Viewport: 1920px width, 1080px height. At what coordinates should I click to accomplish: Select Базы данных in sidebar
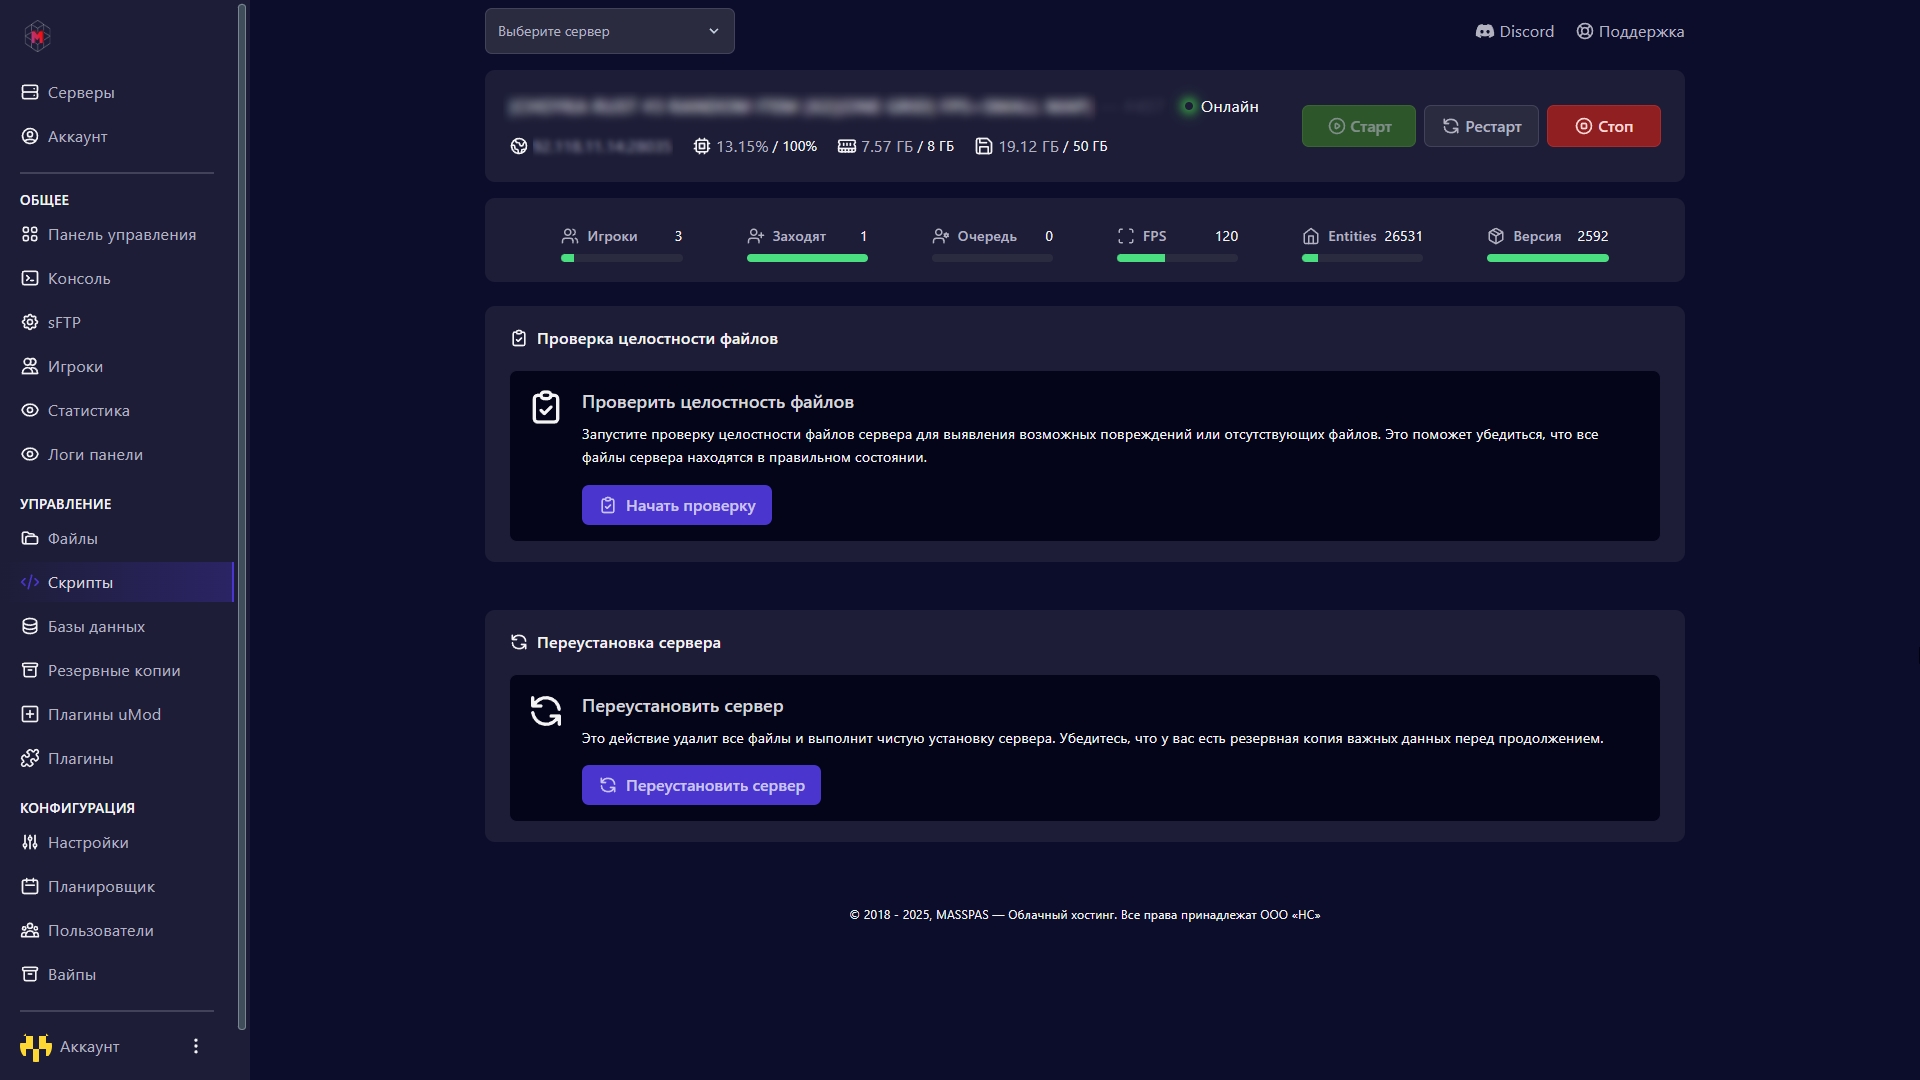[96, 626]
